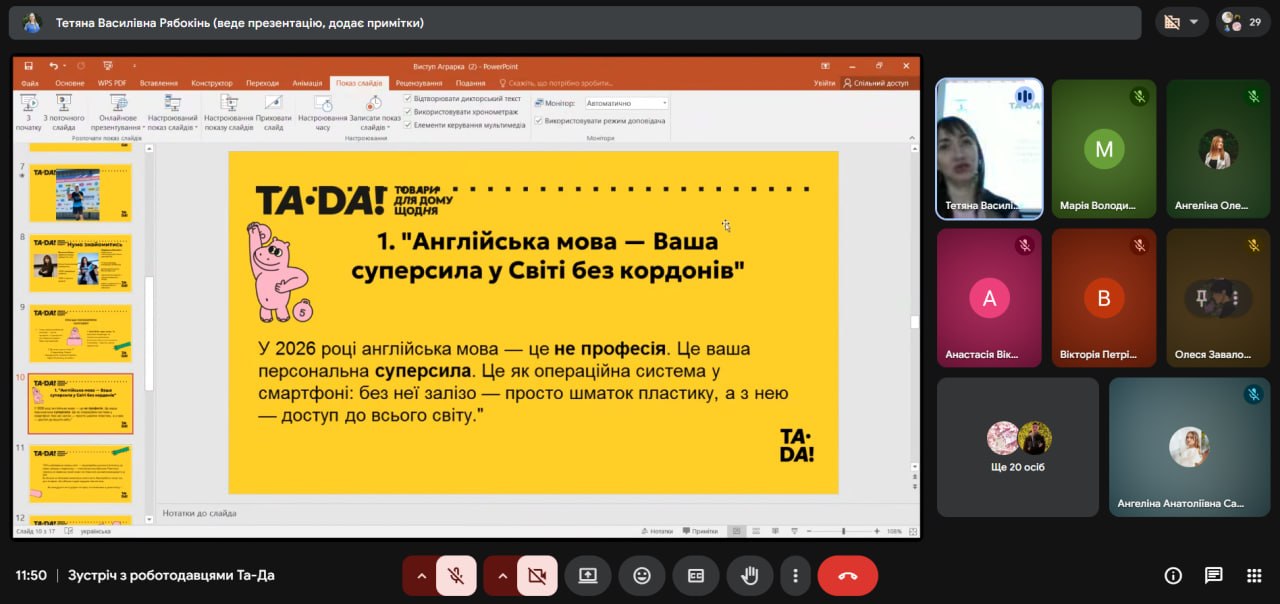This screenshot has height=604, width=1280.
Task: Turn on the camera in the call bar
Action: click(537, 576)
